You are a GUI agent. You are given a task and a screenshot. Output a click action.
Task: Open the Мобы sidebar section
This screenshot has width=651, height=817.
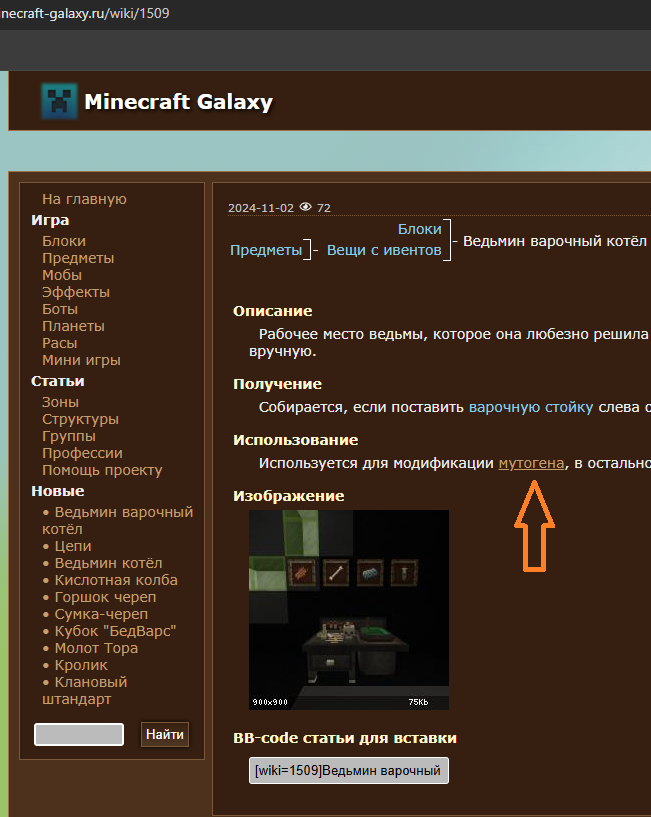click(x=62, y=275)
